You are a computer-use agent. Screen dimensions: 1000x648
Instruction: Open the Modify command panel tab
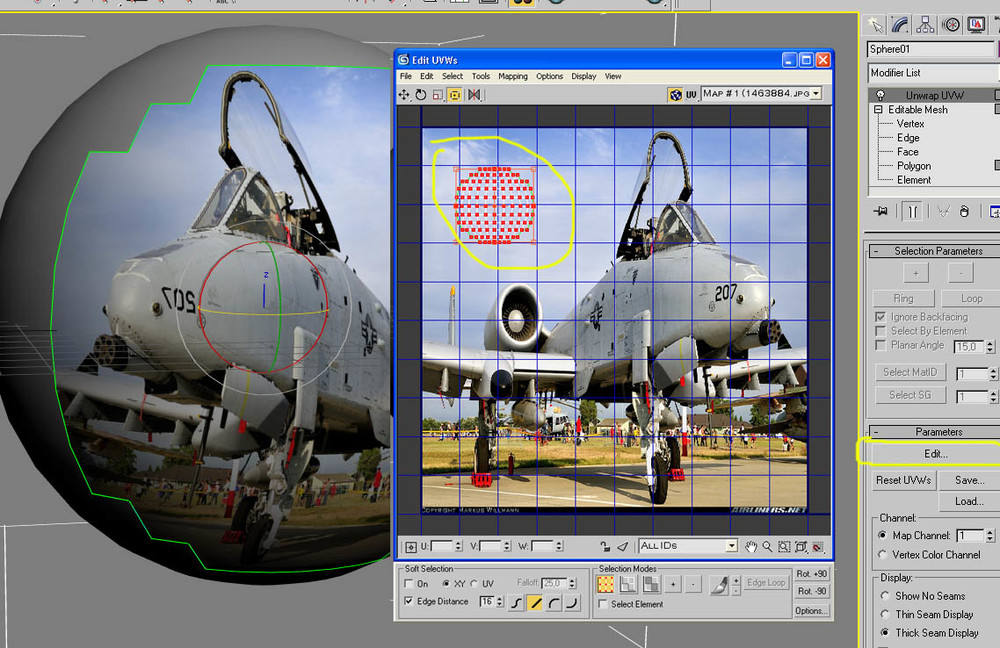900,25
